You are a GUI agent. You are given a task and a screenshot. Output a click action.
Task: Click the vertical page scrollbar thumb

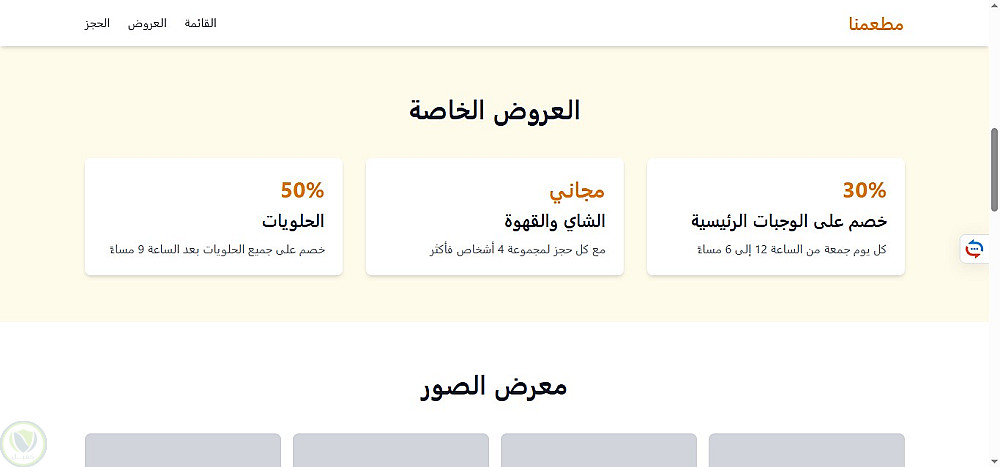pyautogui.click(x=994, y=170)
